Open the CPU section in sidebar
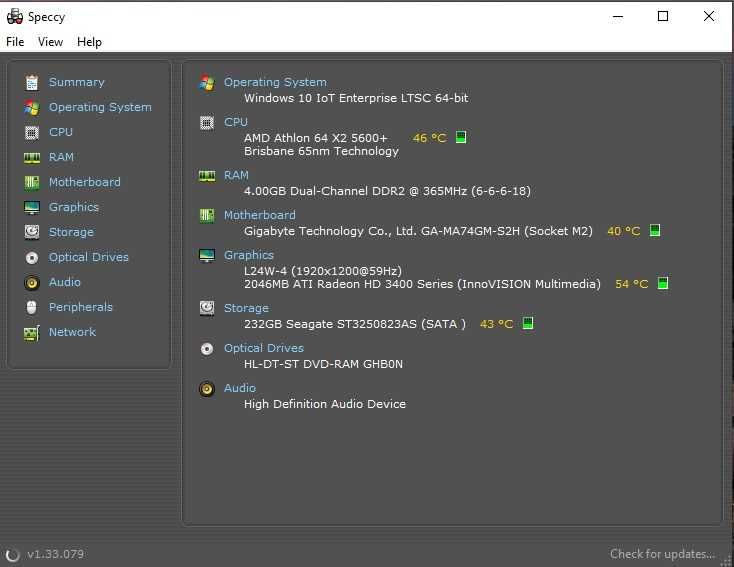The width and height of the screenshot is (734, 567). click(x=61, y=132)
